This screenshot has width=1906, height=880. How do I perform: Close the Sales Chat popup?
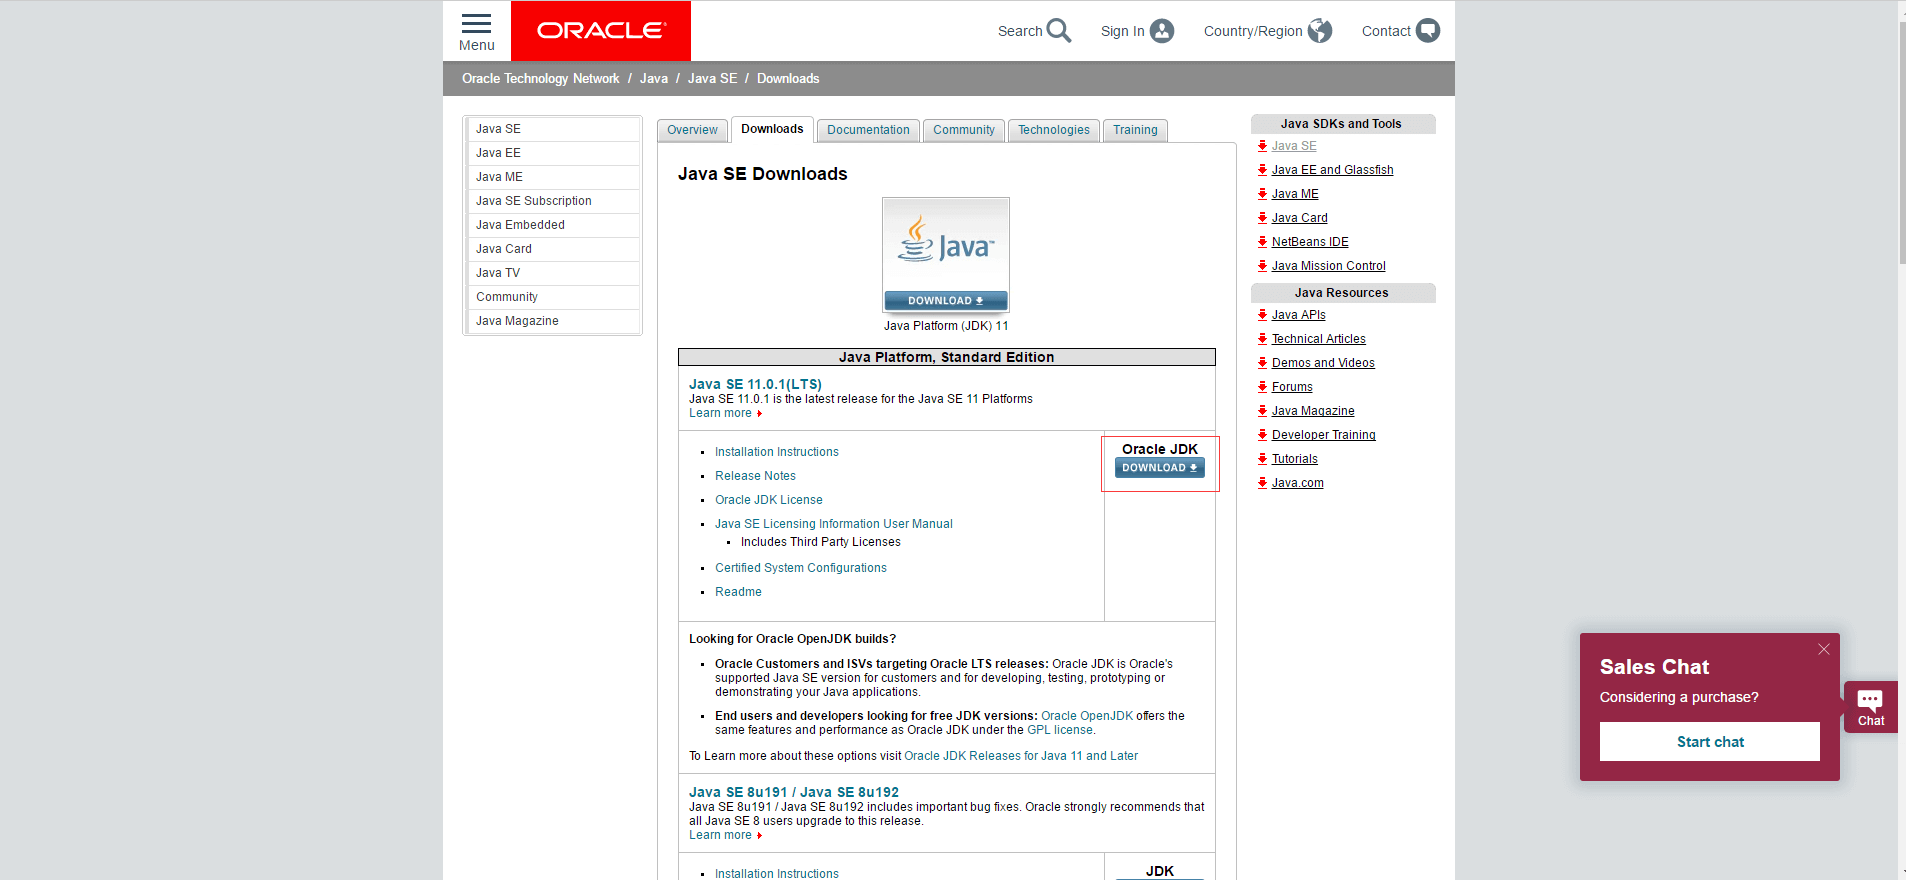point(1824,649)
